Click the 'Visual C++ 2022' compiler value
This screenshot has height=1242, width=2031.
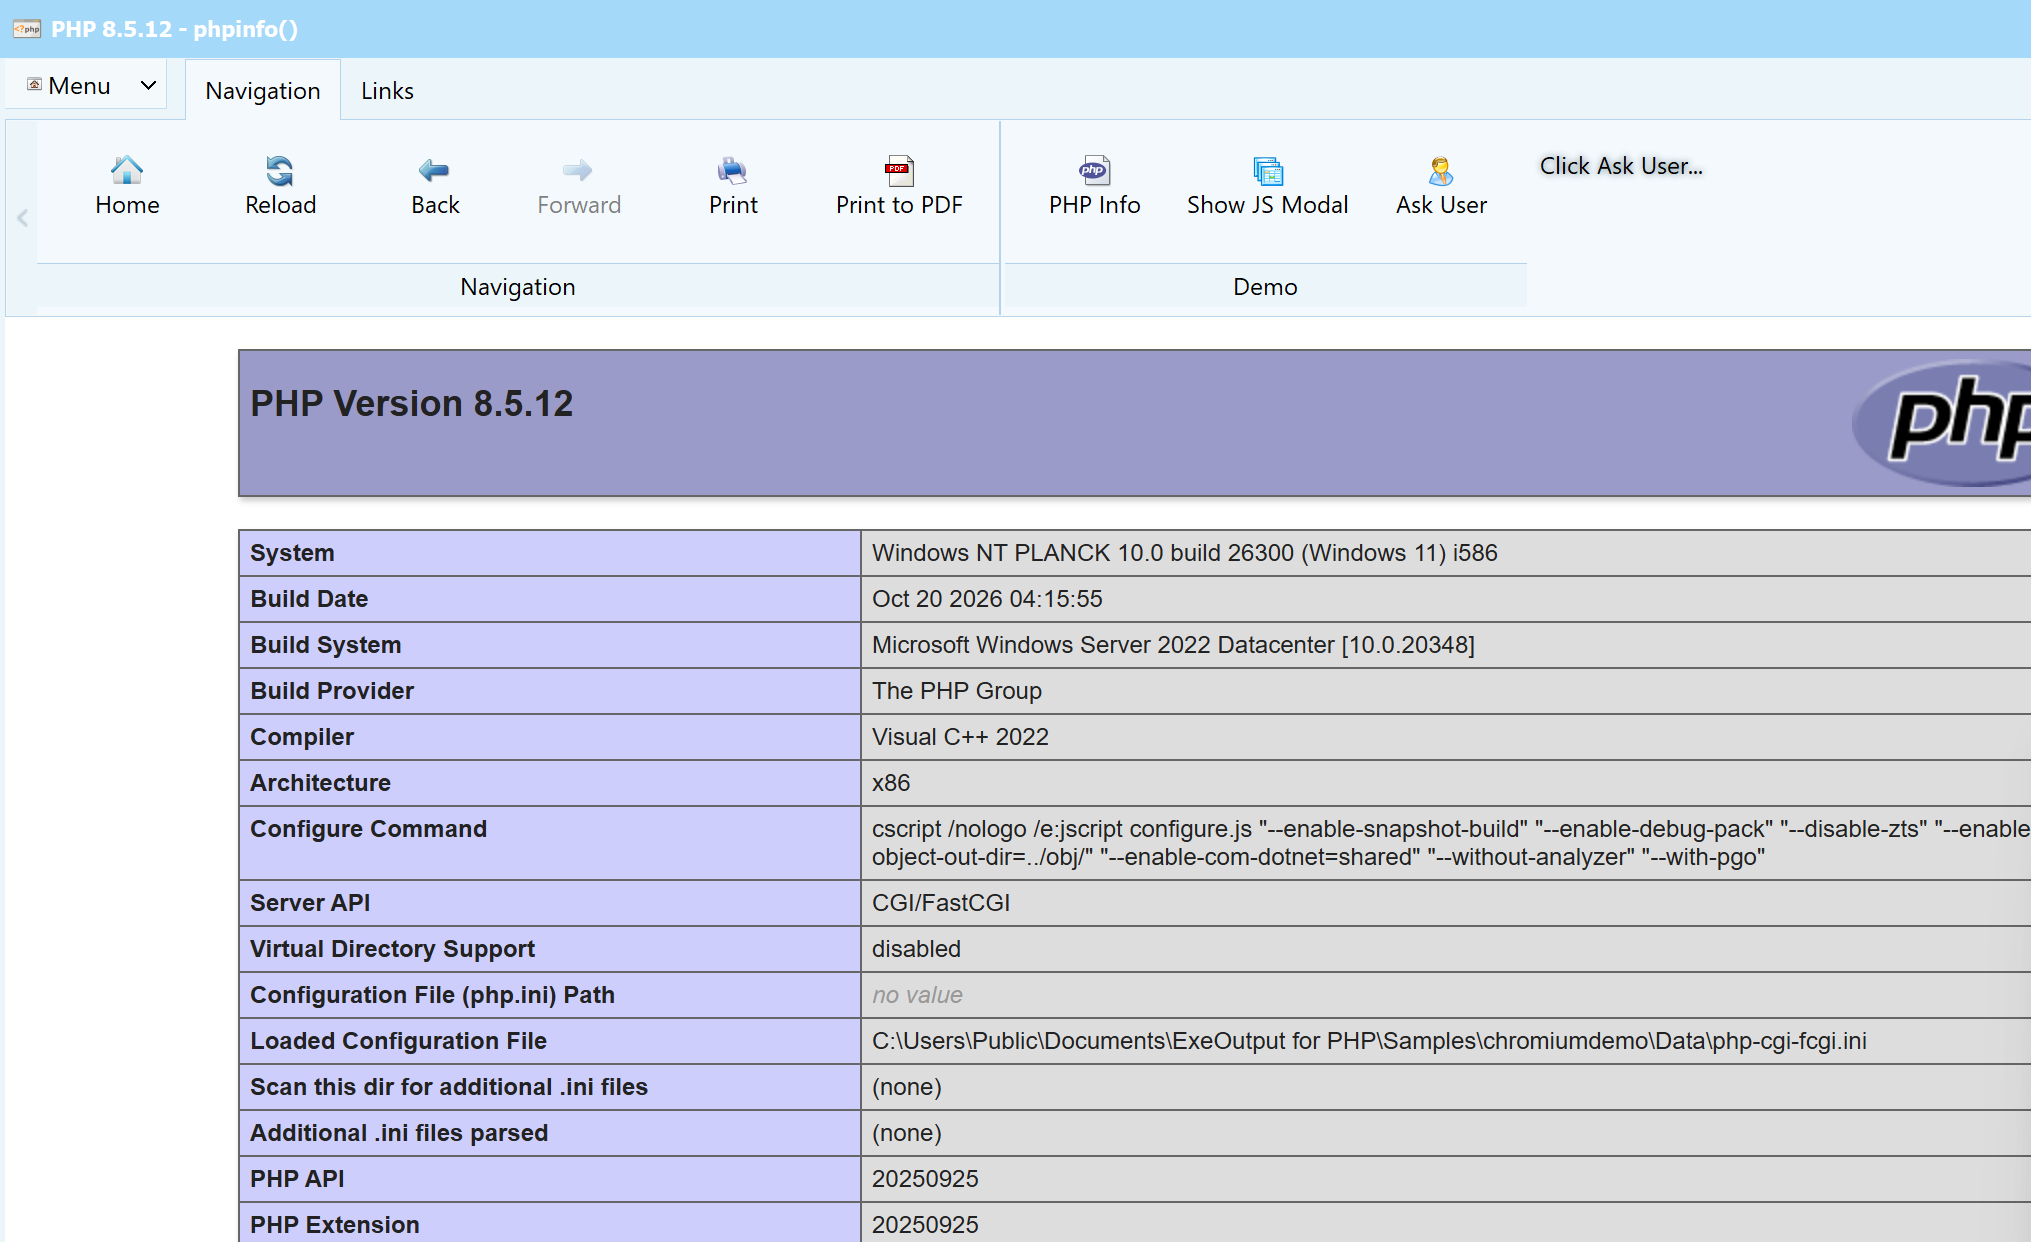point(960,737)
